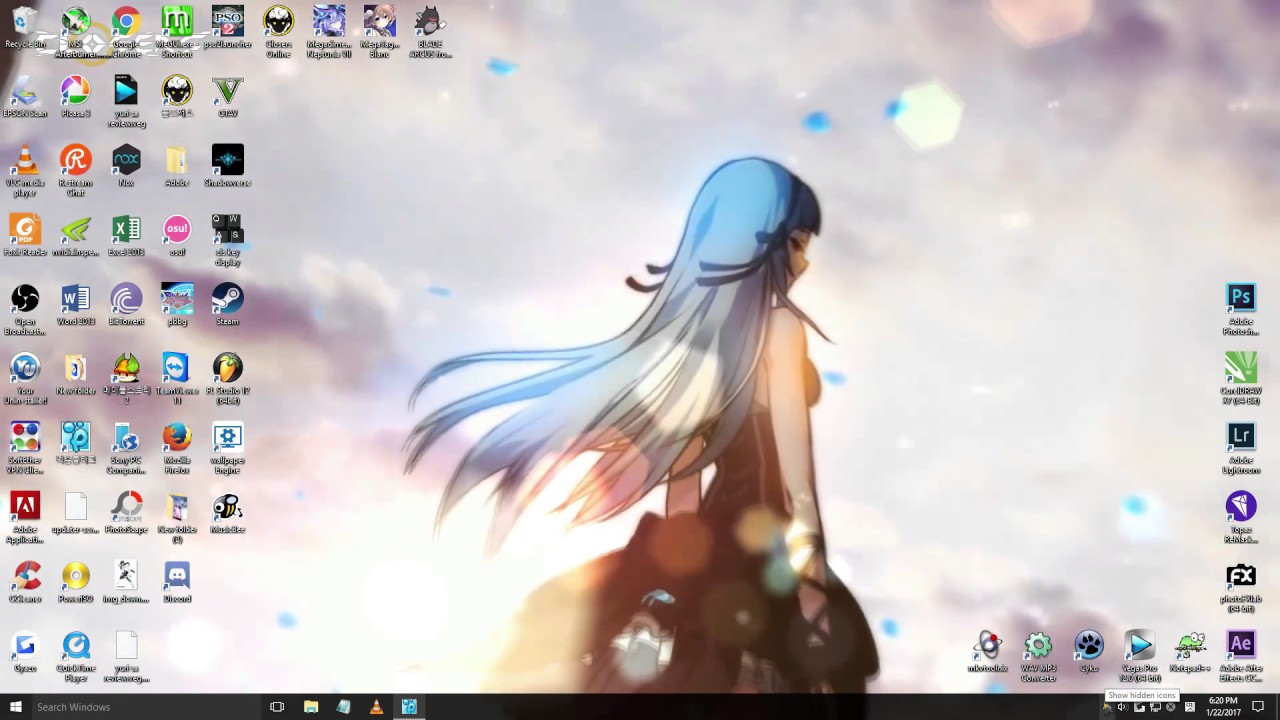Select the Adobe folder on desktop
1280x720 pixels.
pos(177,166)
